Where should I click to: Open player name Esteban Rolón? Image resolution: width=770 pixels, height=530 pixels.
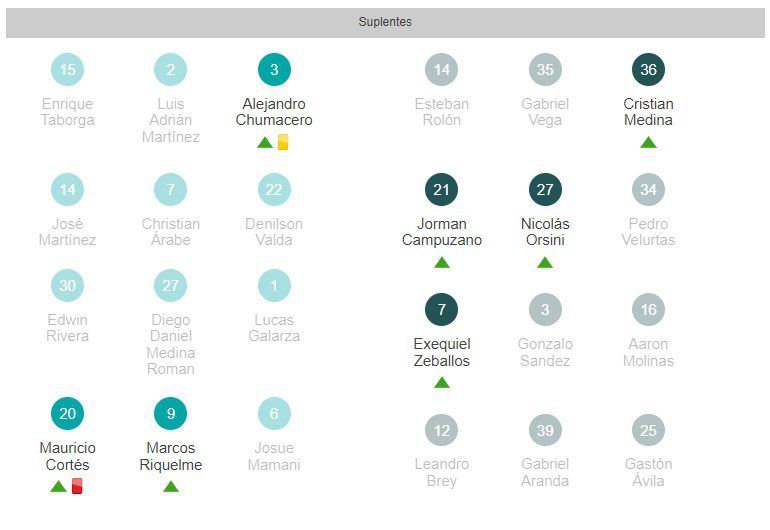[441, 112]
